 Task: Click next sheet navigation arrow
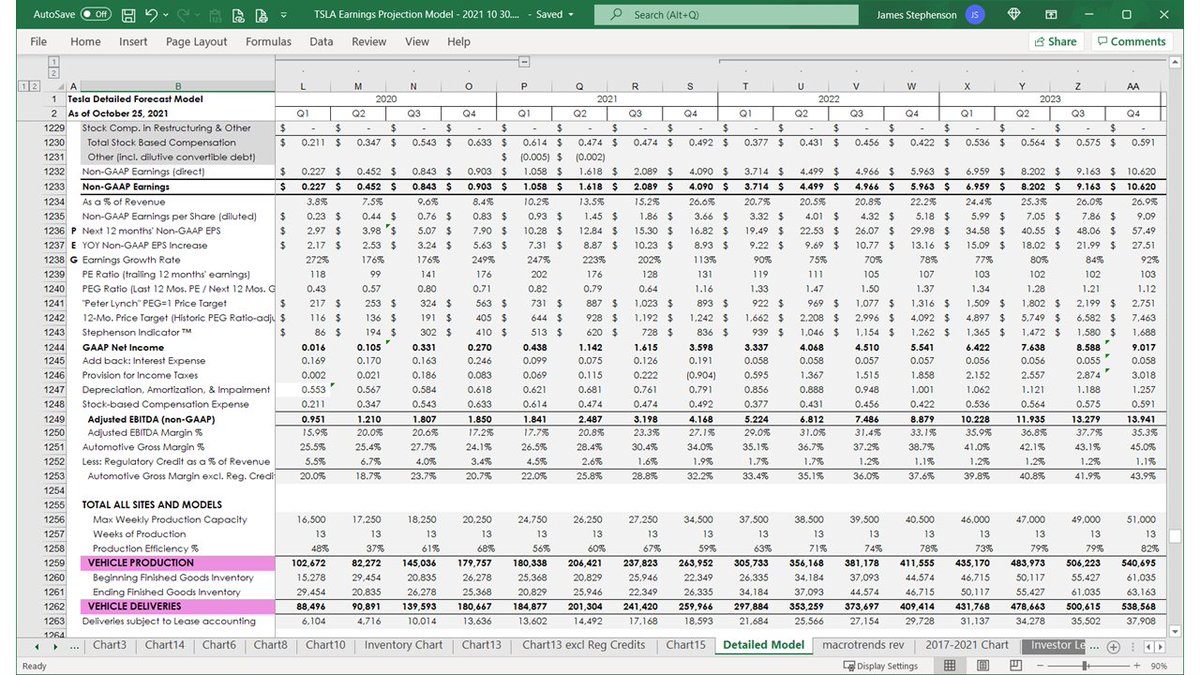pos(58,647)
